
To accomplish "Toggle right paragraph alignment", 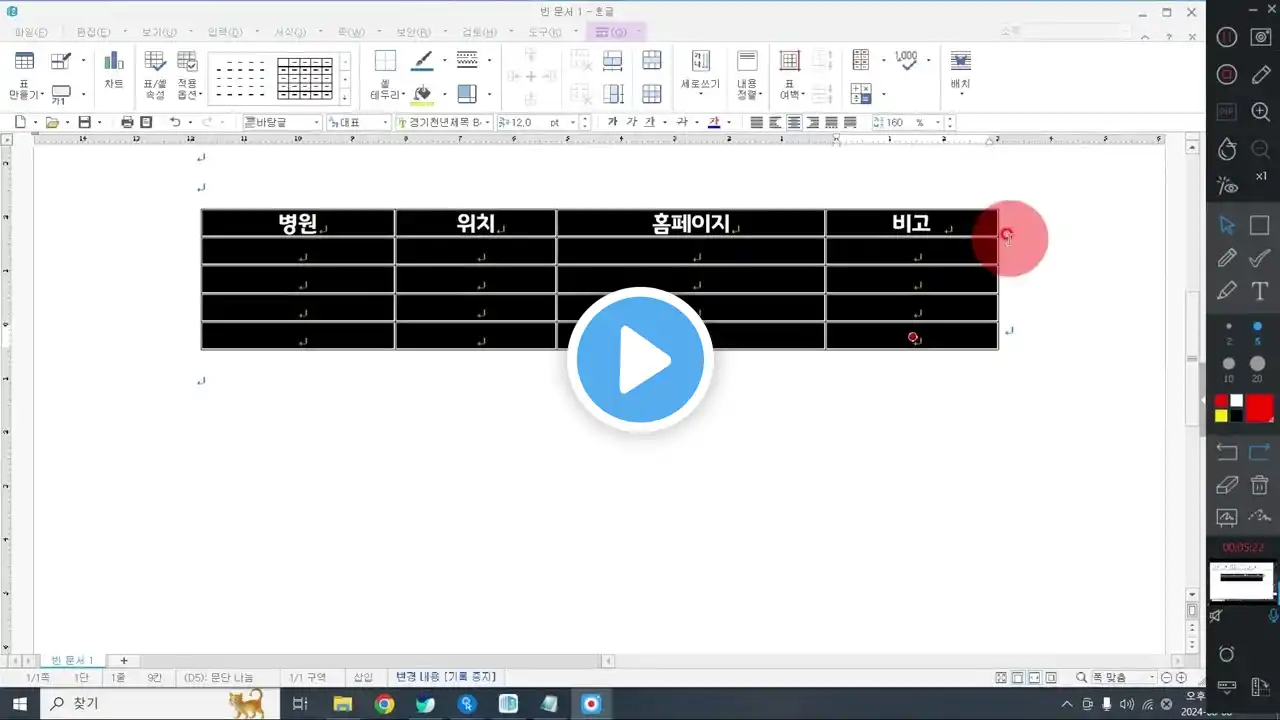I will pyautogui.click(x=813, y=122).
